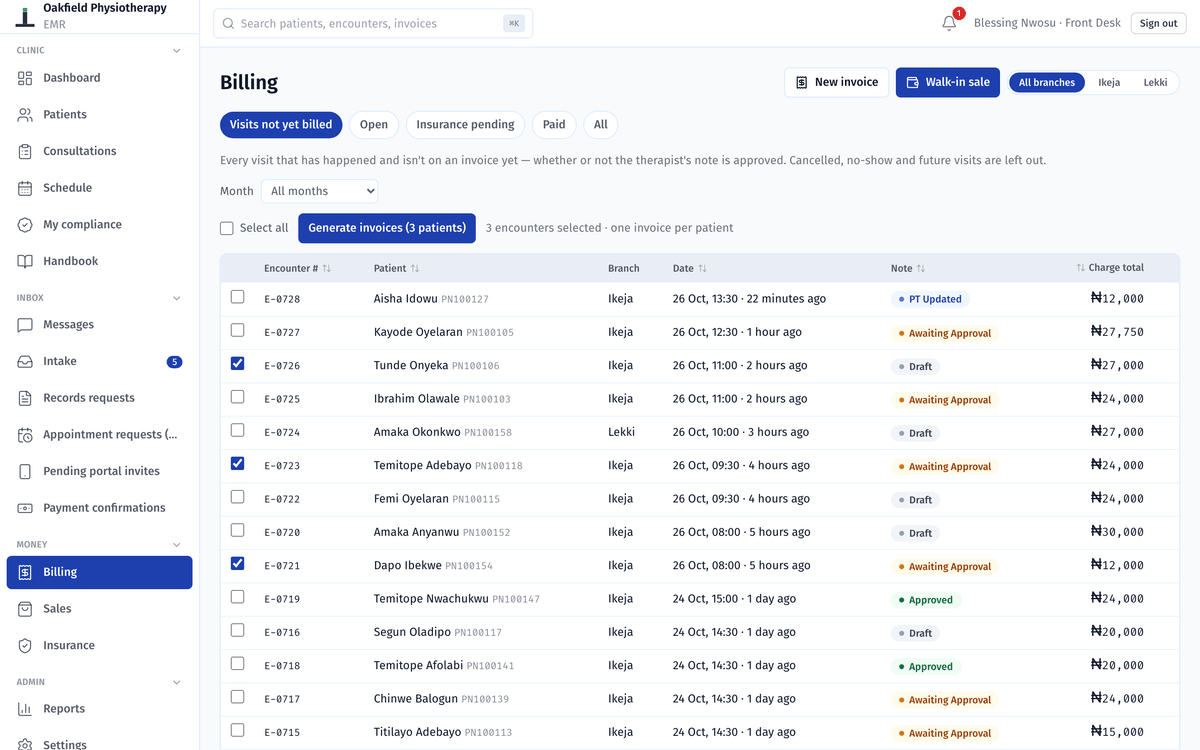Click Sign out button
The height and width of the screenshot is (750, 1200).
[1158, 23]
